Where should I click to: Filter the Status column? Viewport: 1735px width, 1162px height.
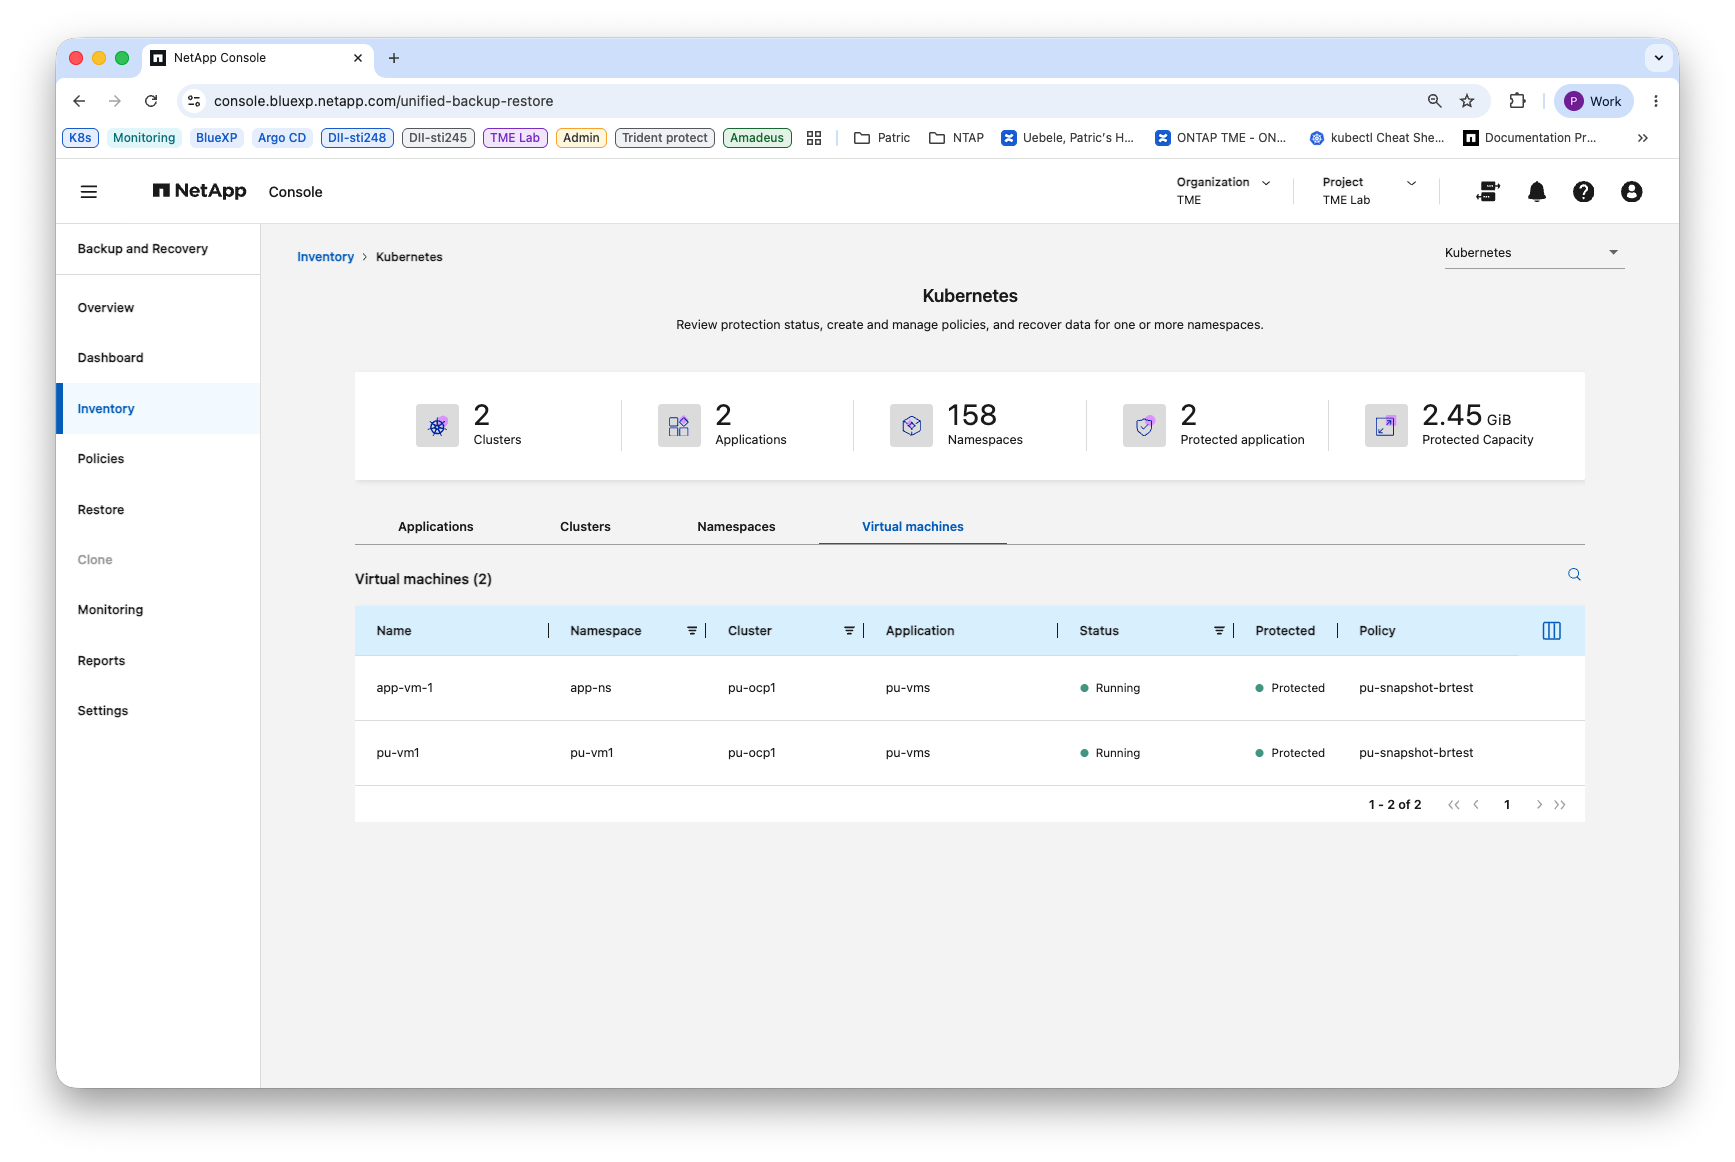[1219, 631]
